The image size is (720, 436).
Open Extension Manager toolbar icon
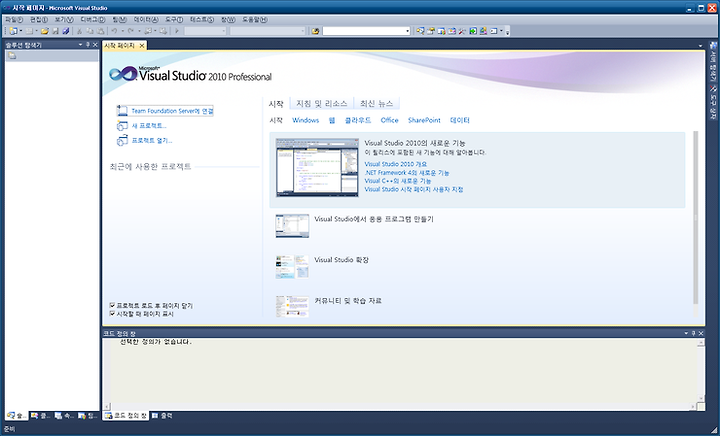483,31
